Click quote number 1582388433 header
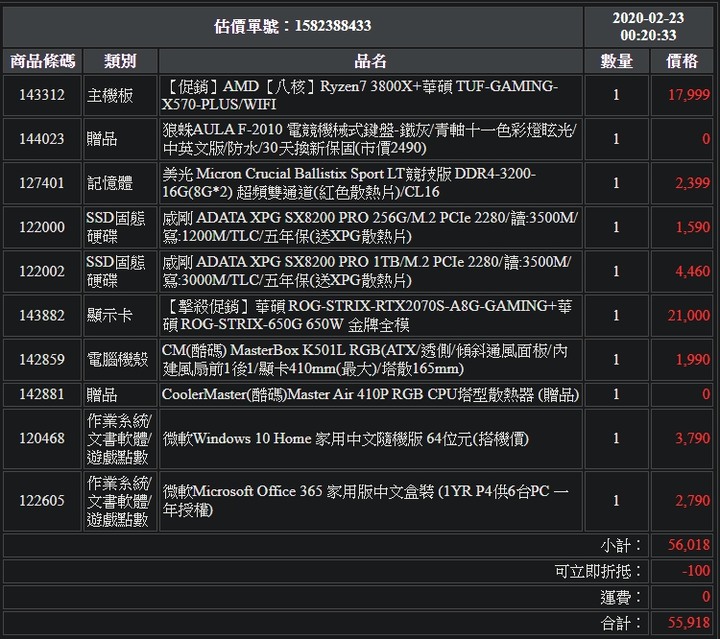The image size is (720, 639). pyautogui.click(x=292, y=26)
